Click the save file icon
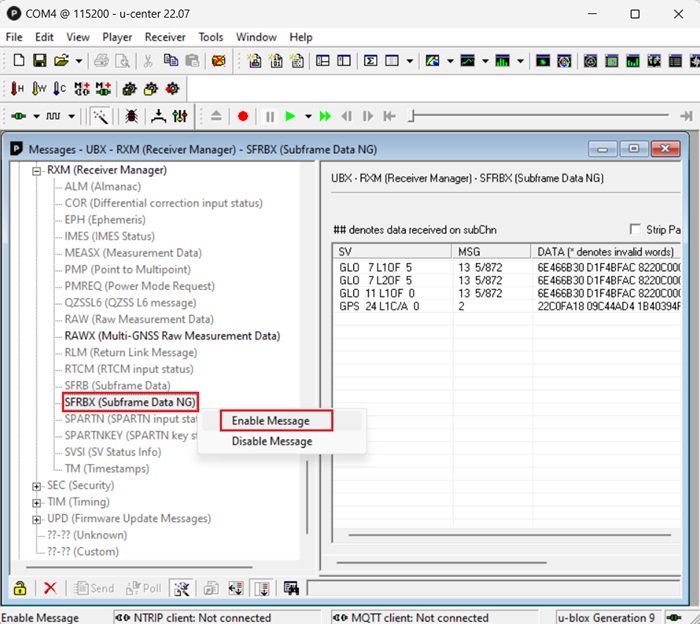700x624 pixels. coord(41,62)
